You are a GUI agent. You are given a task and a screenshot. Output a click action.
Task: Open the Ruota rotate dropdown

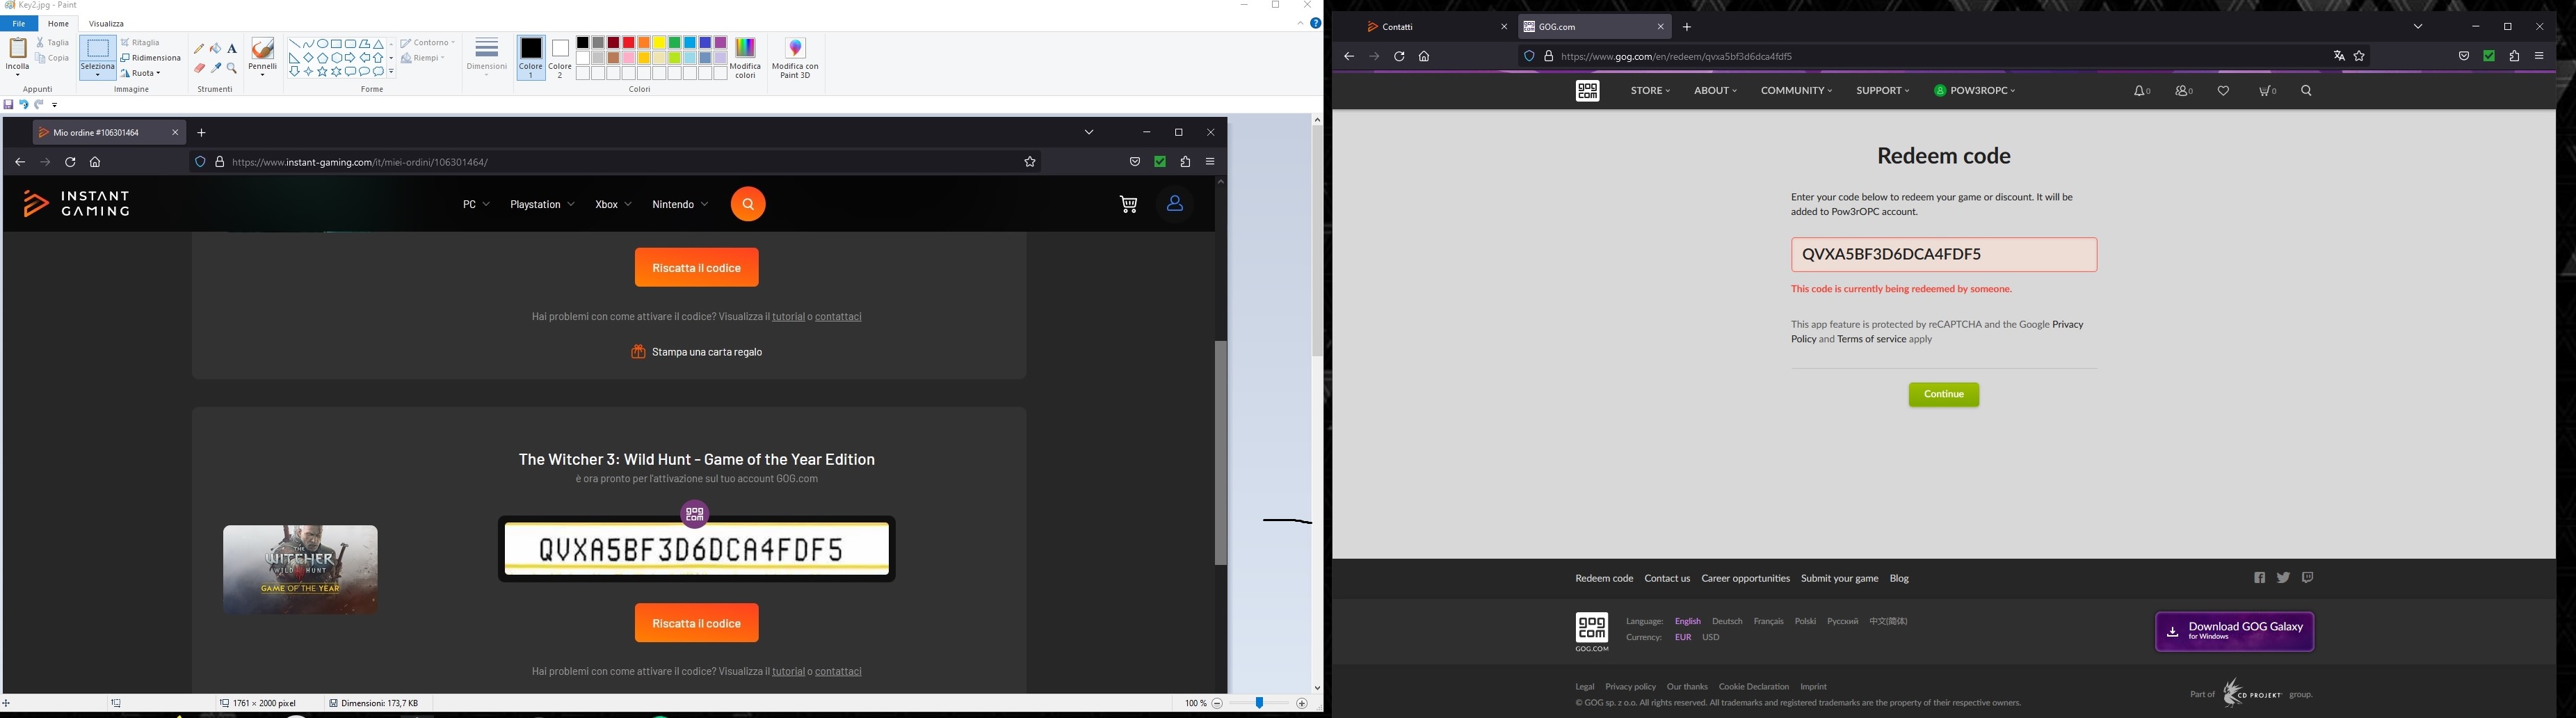click(141, 73)
